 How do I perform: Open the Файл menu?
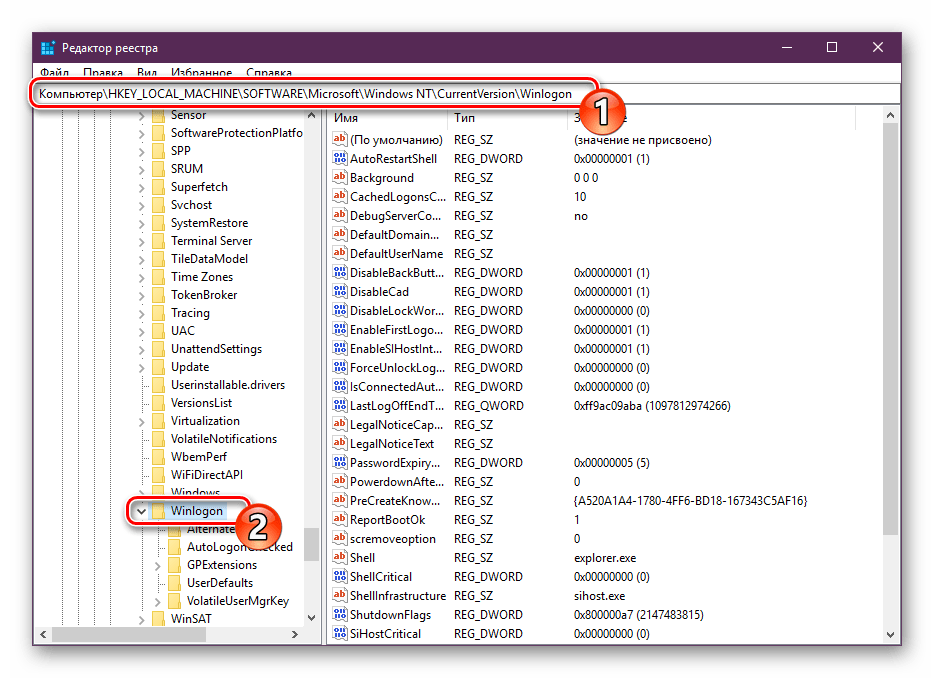point(56,73)
